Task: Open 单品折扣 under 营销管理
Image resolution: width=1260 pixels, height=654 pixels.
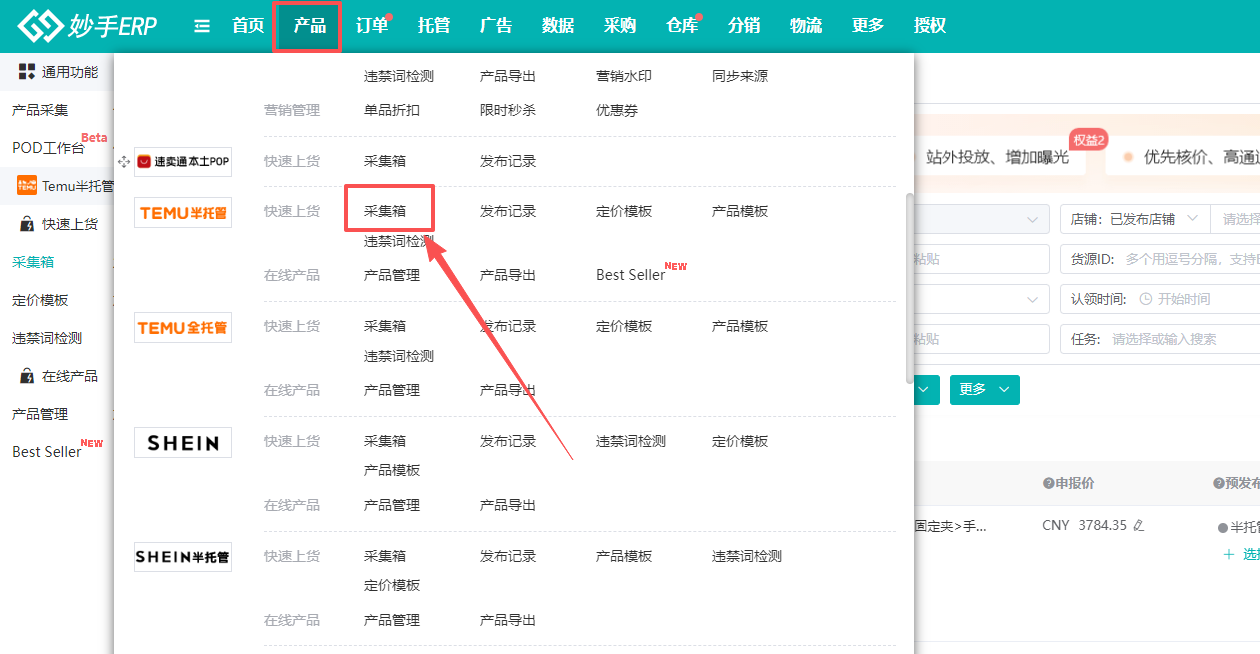Action: pyautogui.click(x=392, y=110)
